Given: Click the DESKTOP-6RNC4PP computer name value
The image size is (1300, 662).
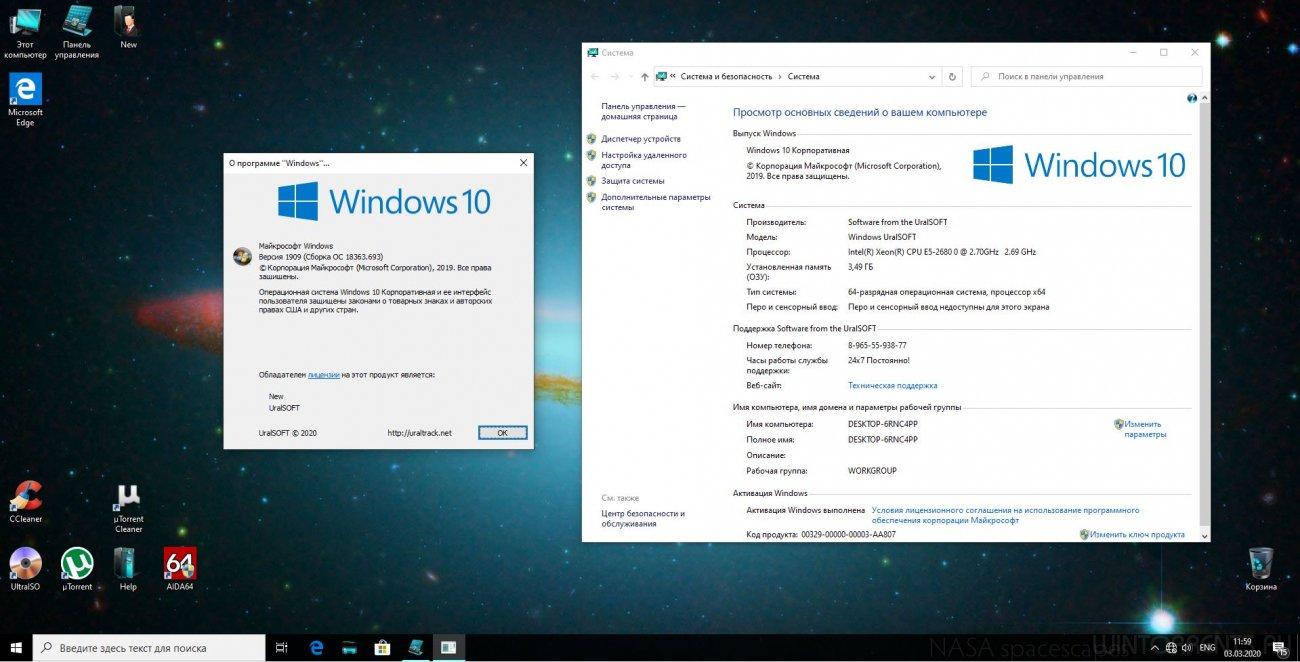Looking at the screenshot, I should click(x=883, y=424).
